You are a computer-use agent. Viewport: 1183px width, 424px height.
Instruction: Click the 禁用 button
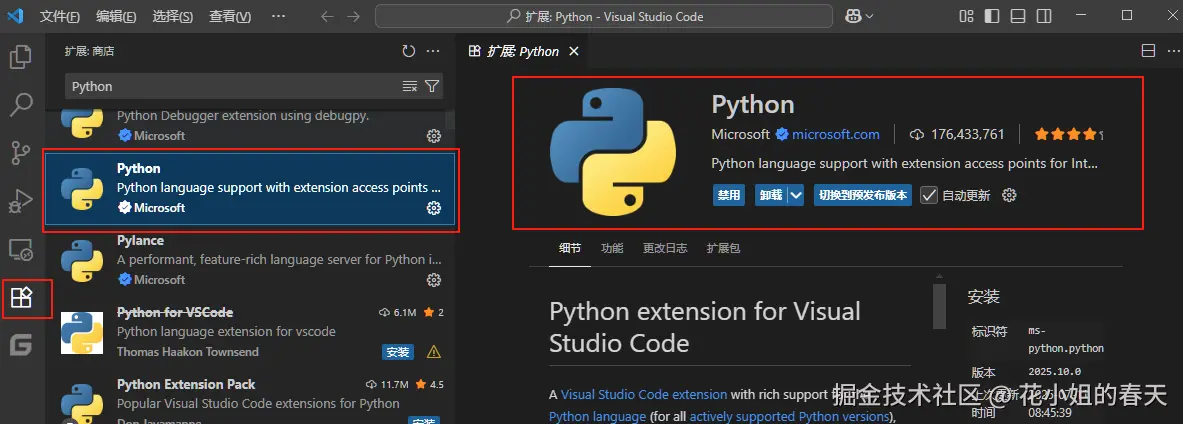tap(729, 195)
